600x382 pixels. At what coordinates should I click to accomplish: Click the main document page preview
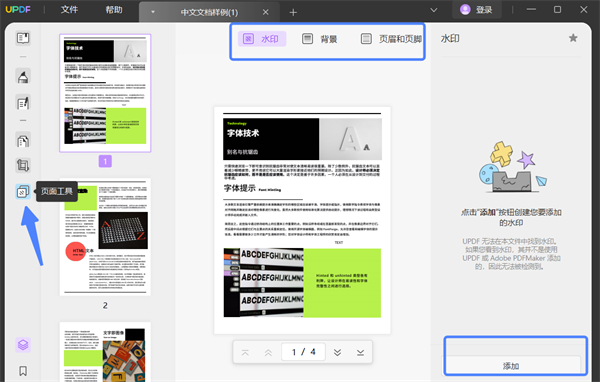click(302, 220)
